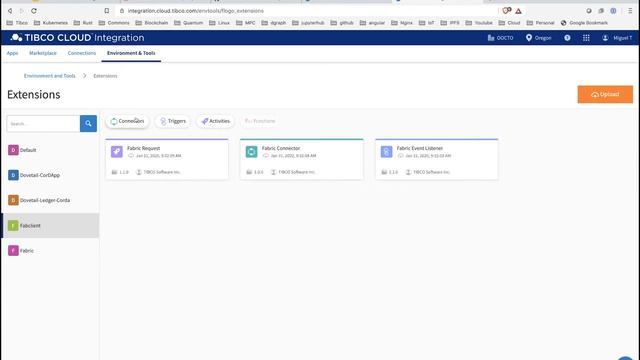Click into the extensions search field
The image size is (640, 360).
pyautogui.click(x=43, y=124)
